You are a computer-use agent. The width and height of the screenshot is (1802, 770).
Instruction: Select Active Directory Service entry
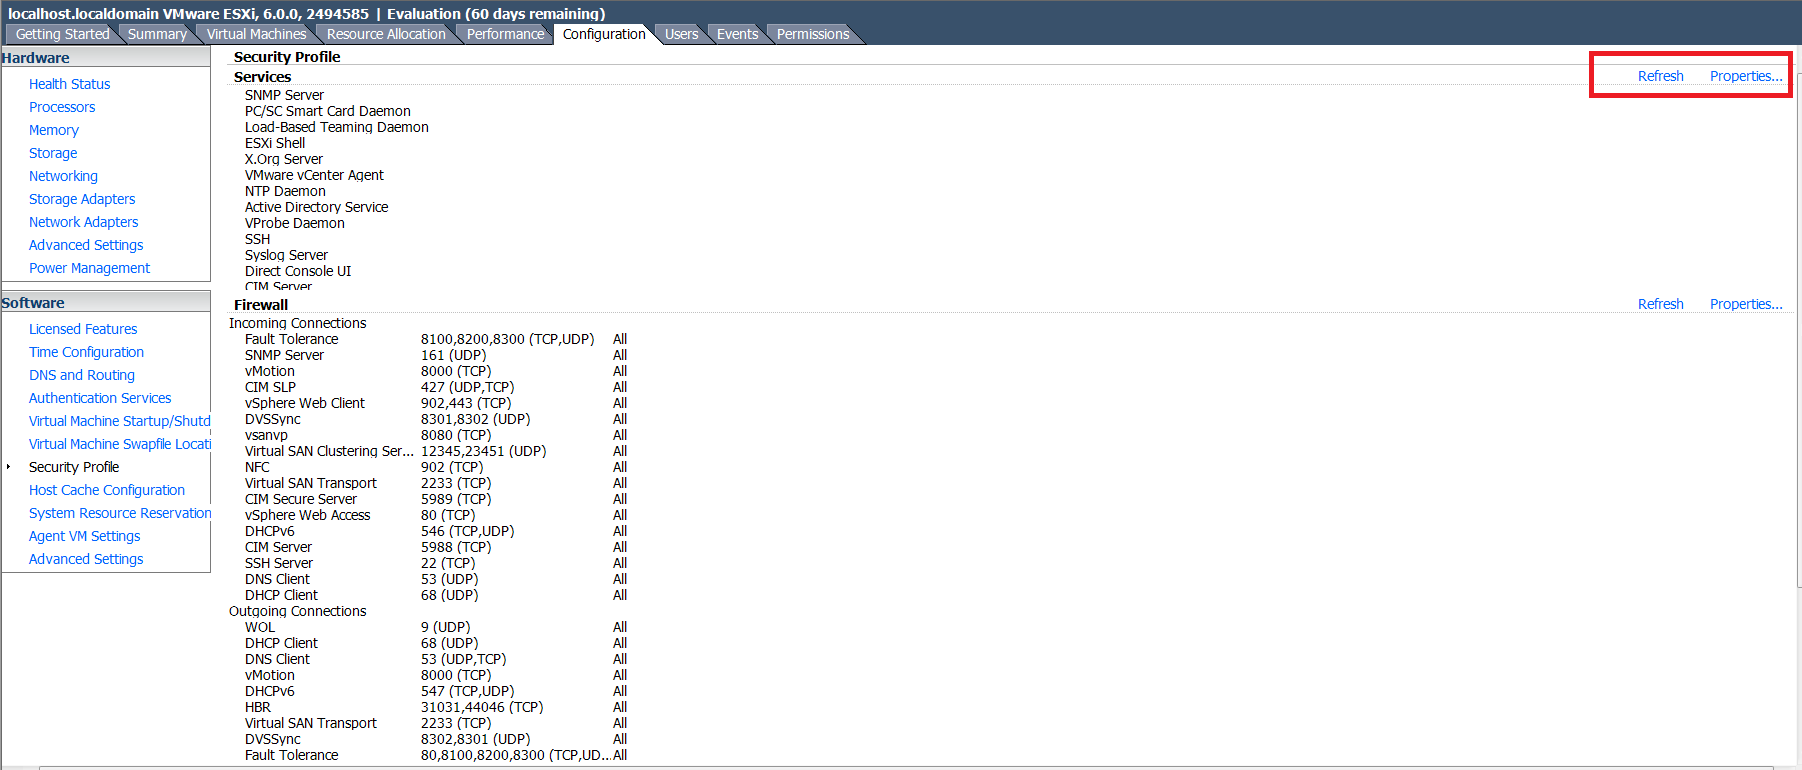(x=316, y=207)
